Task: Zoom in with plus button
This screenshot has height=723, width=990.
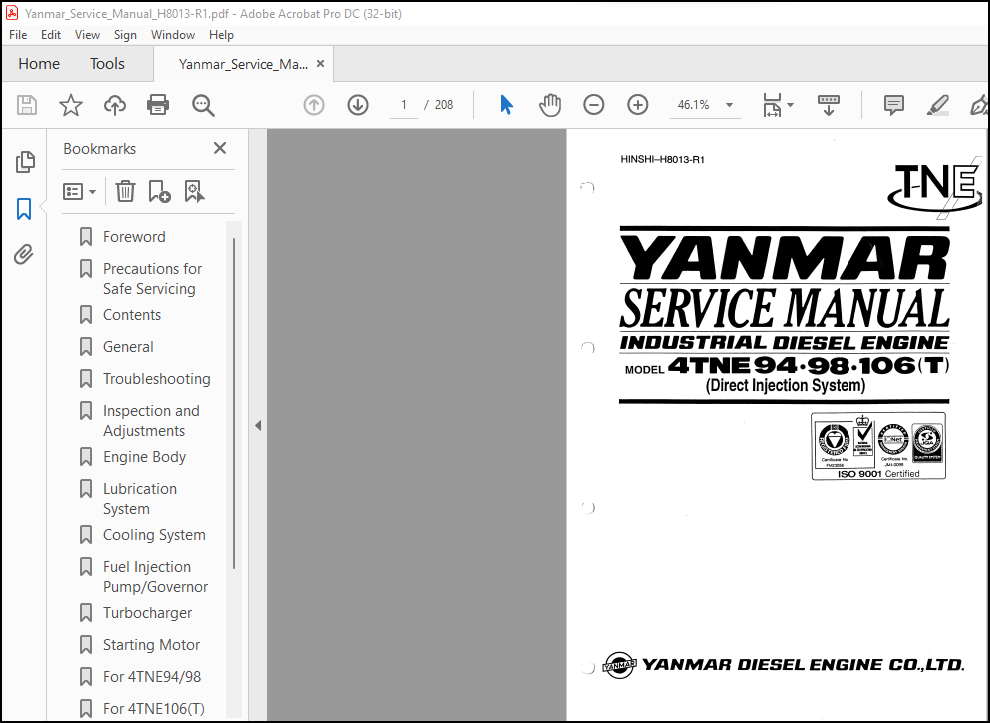Action: [x=638, y=105]
